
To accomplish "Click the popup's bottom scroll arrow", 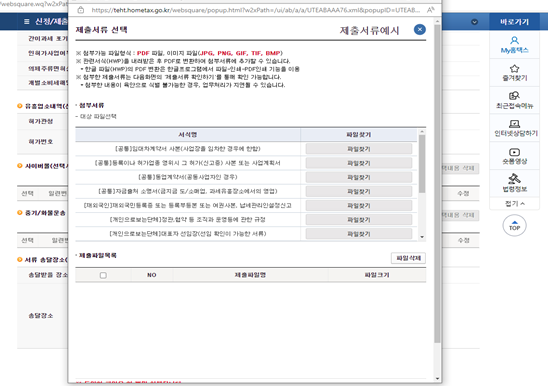I will click(x=437, y=379).
